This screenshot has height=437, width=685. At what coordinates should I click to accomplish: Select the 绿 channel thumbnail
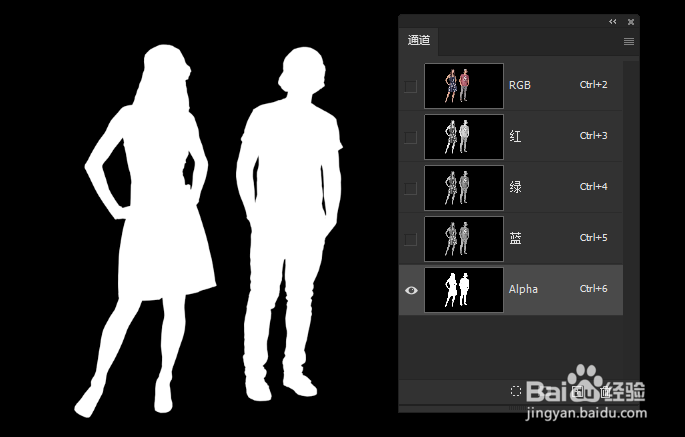point(464,188)
